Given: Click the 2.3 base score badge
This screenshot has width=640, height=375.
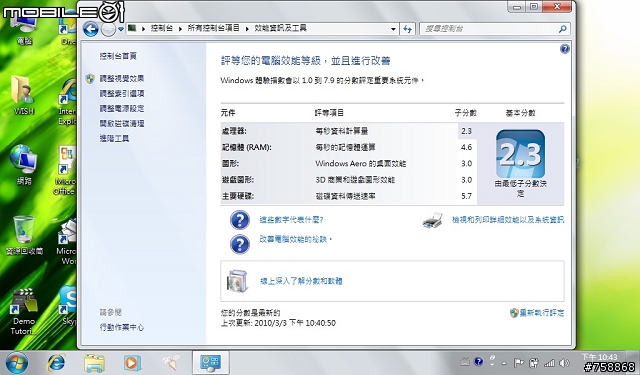Looking at the screenshot, I should [520, 154].
